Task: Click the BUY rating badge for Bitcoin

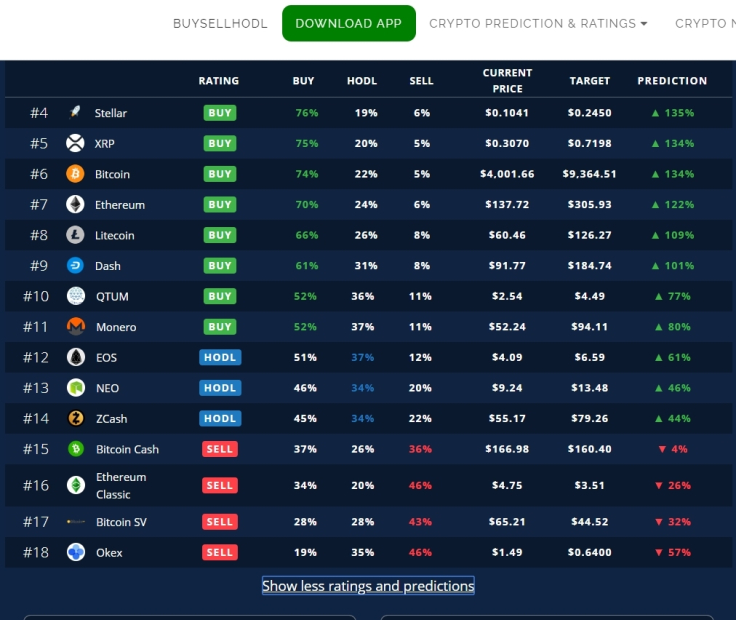Action: (220, 174)
